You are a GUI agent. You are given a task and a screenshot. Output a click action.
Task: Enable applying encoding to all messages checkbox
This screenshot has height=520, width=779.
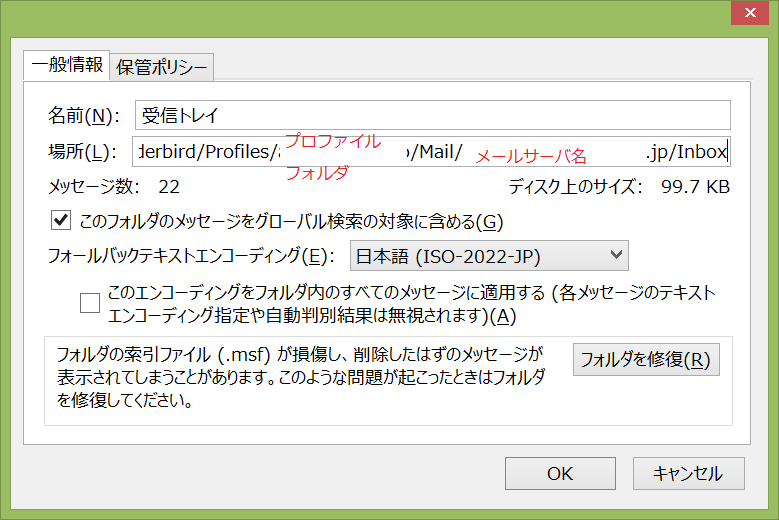pos(90,303)
